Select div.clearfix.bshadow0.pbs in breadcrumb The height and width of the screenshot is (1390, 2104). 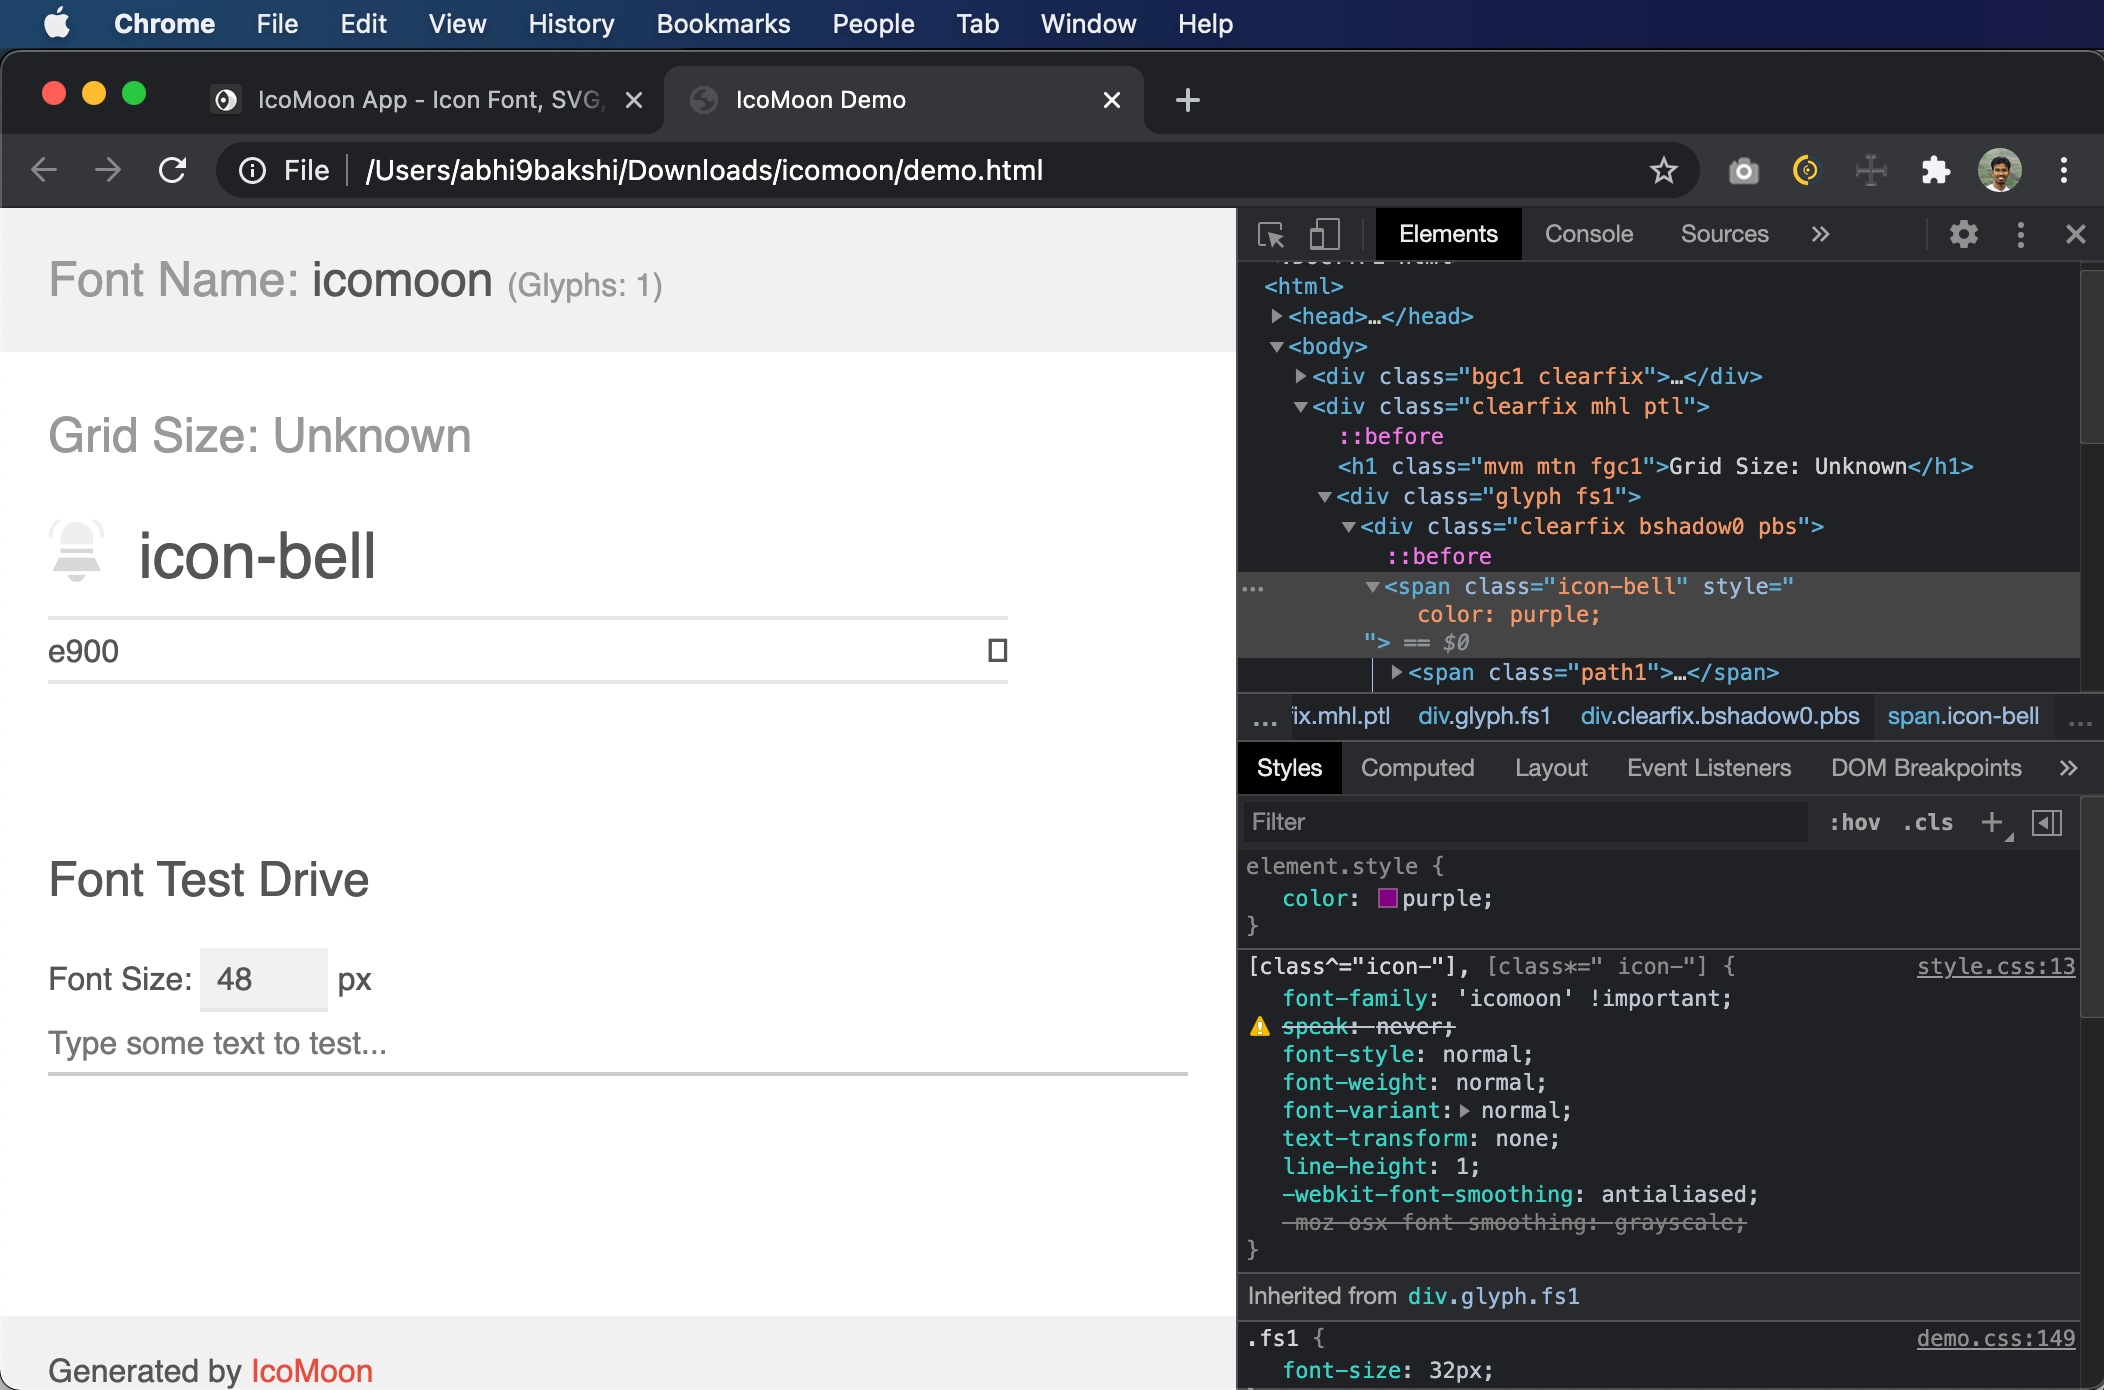1719,716
